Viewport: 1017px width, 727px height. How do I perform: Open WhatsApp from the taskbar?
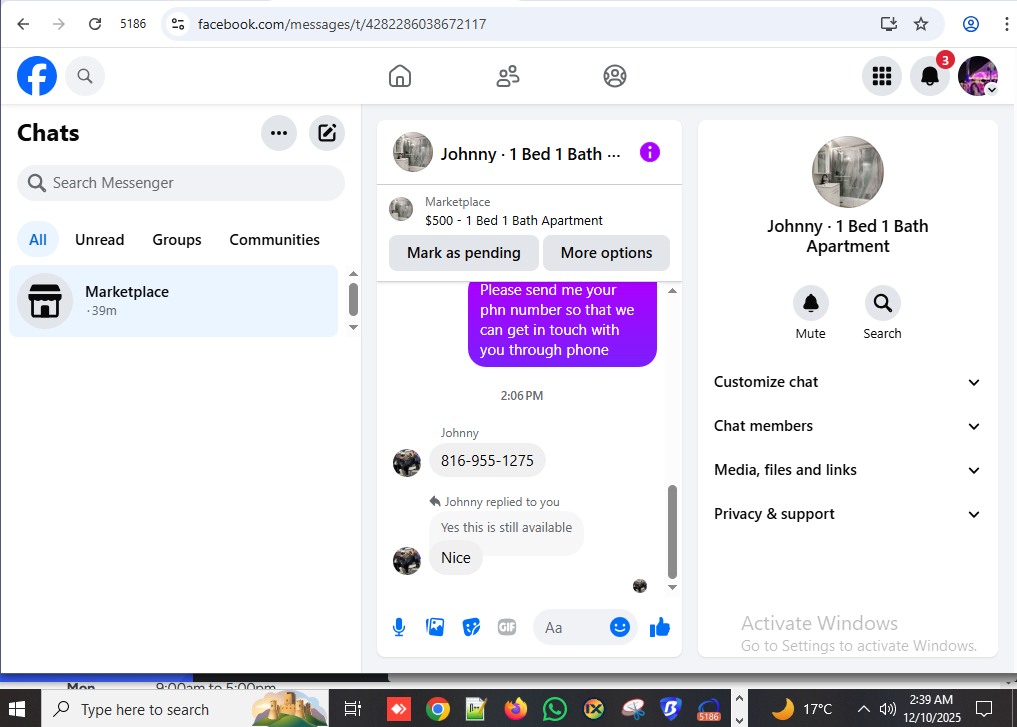pos(555,709)
